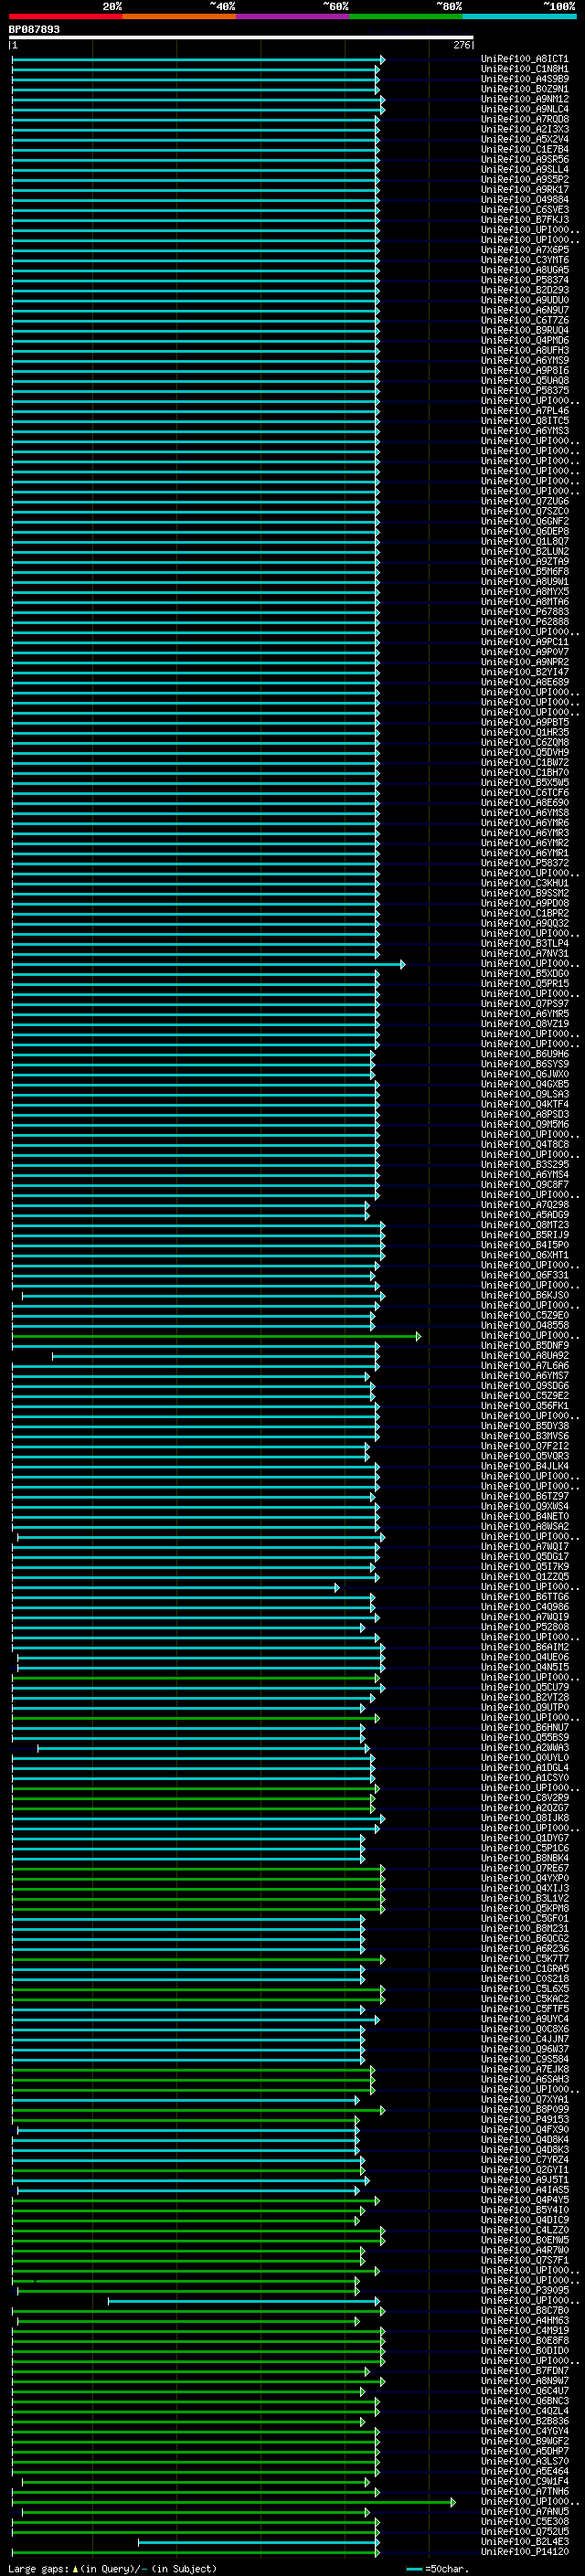Select the UniRef100_P58375 row label

click(525, 390)
